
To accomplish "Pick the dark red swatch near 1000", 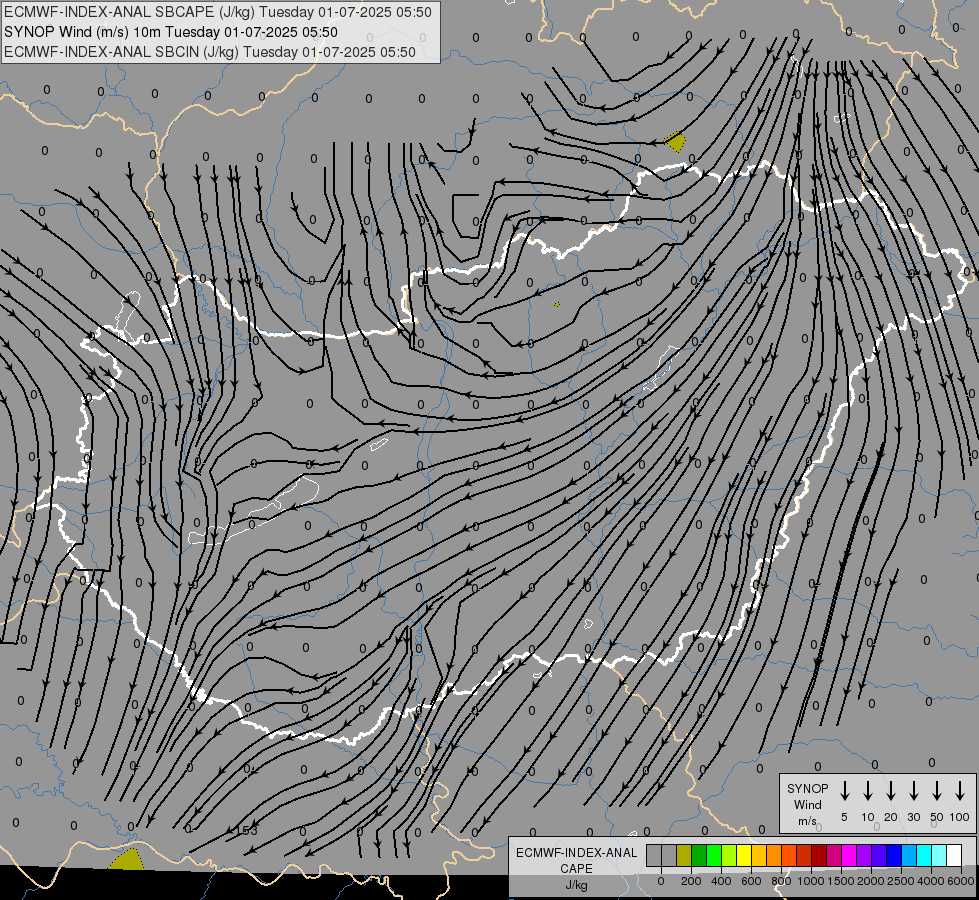I will 819,855.
